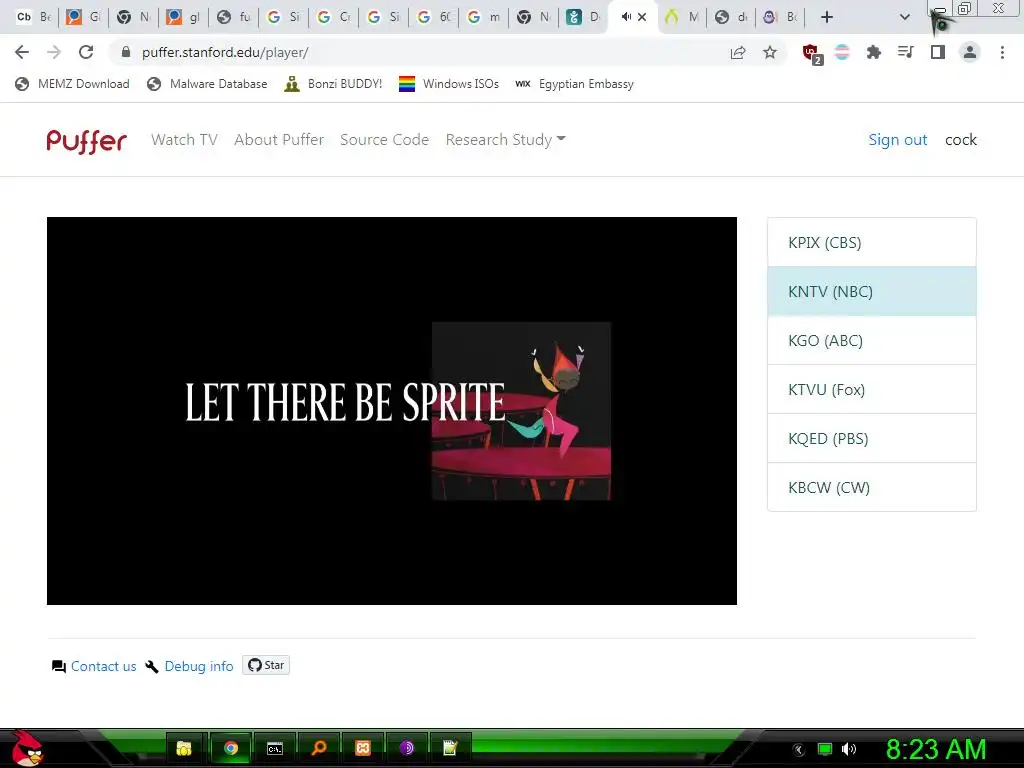Go back to the previous page
This screenshot has width=1024, height=768.
point(22,52)
